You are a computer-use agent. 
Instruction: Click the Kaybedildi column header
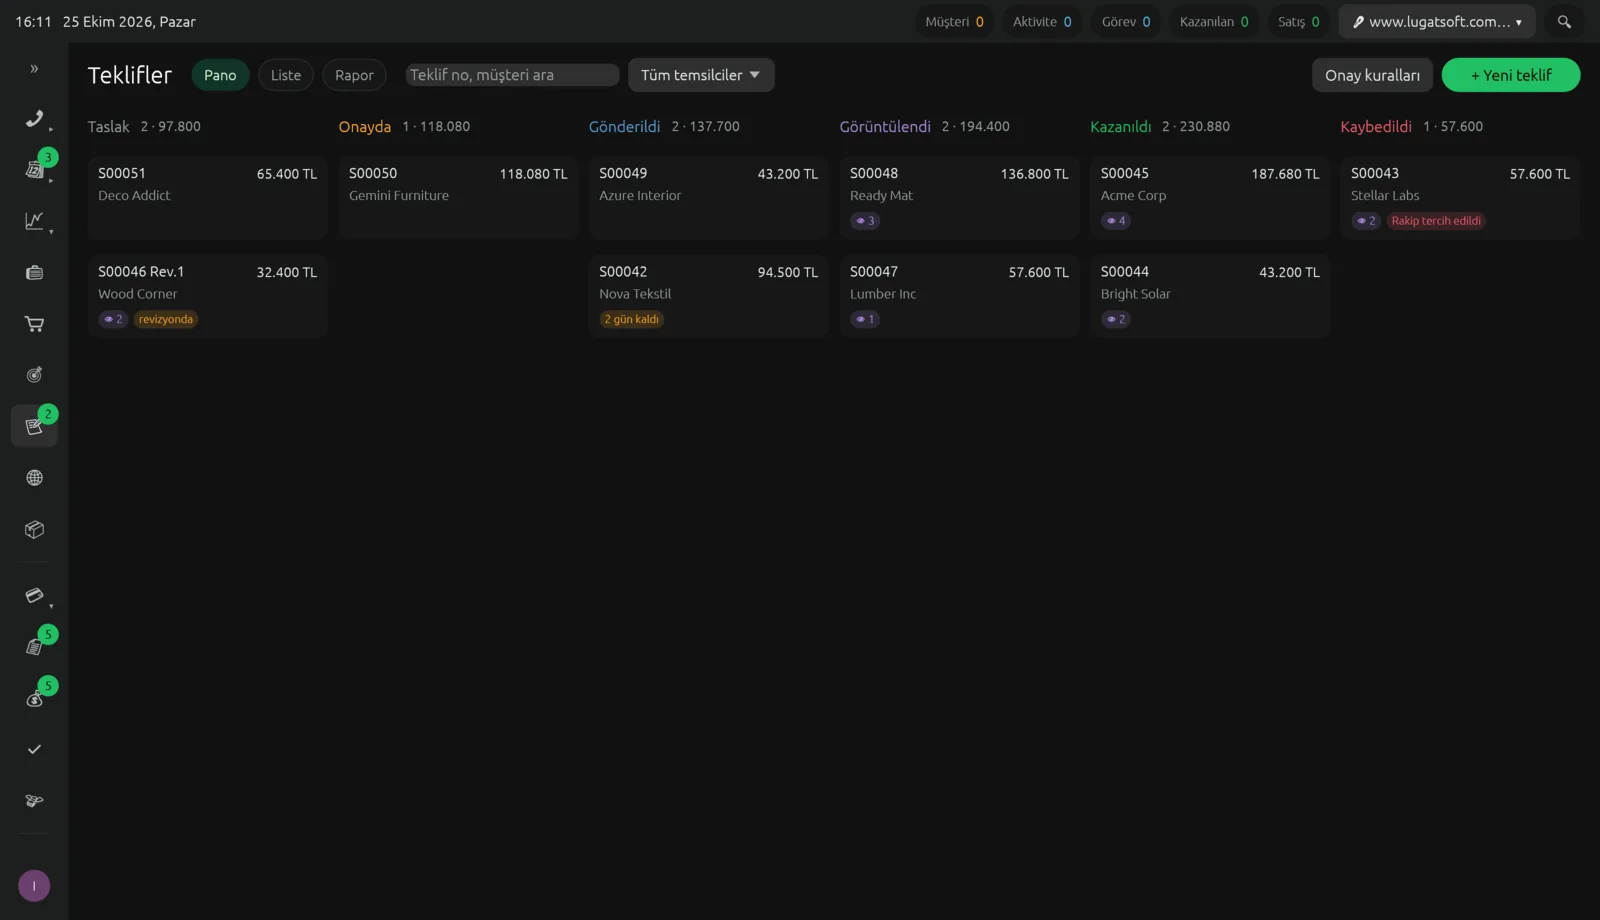click(x=1376, y=127)
